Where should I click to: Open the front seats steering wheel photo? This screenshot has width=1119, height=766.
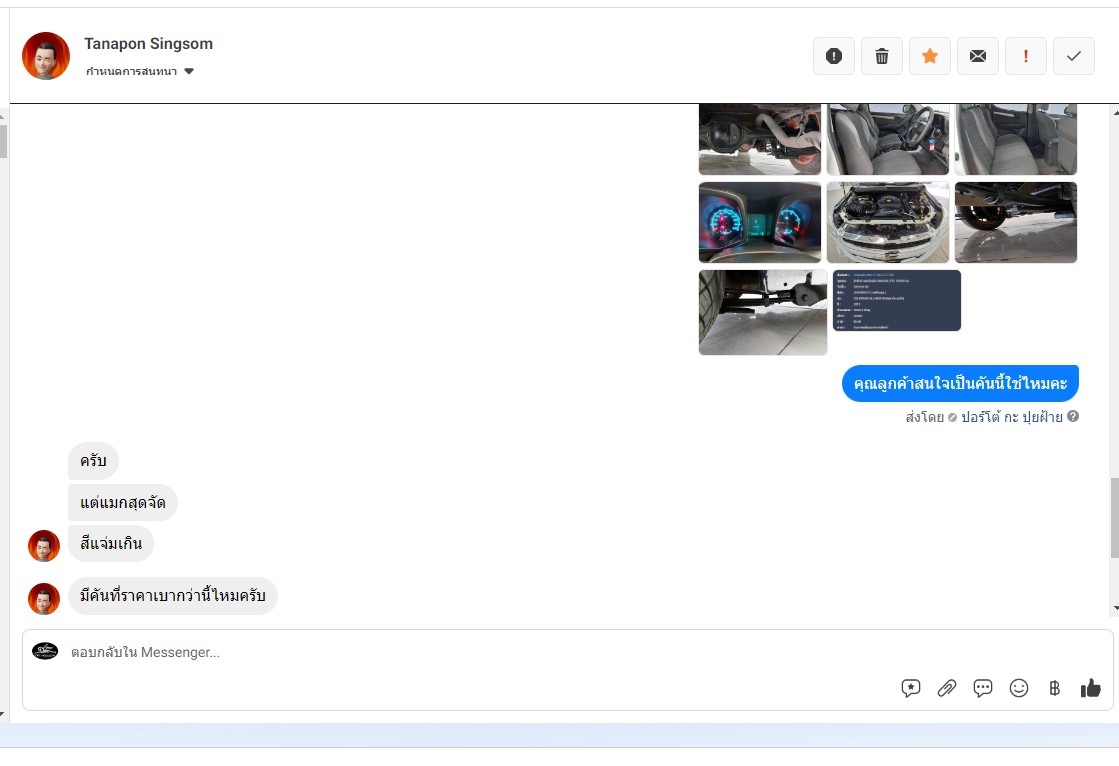pyautogui.click(x=888, y=139)
